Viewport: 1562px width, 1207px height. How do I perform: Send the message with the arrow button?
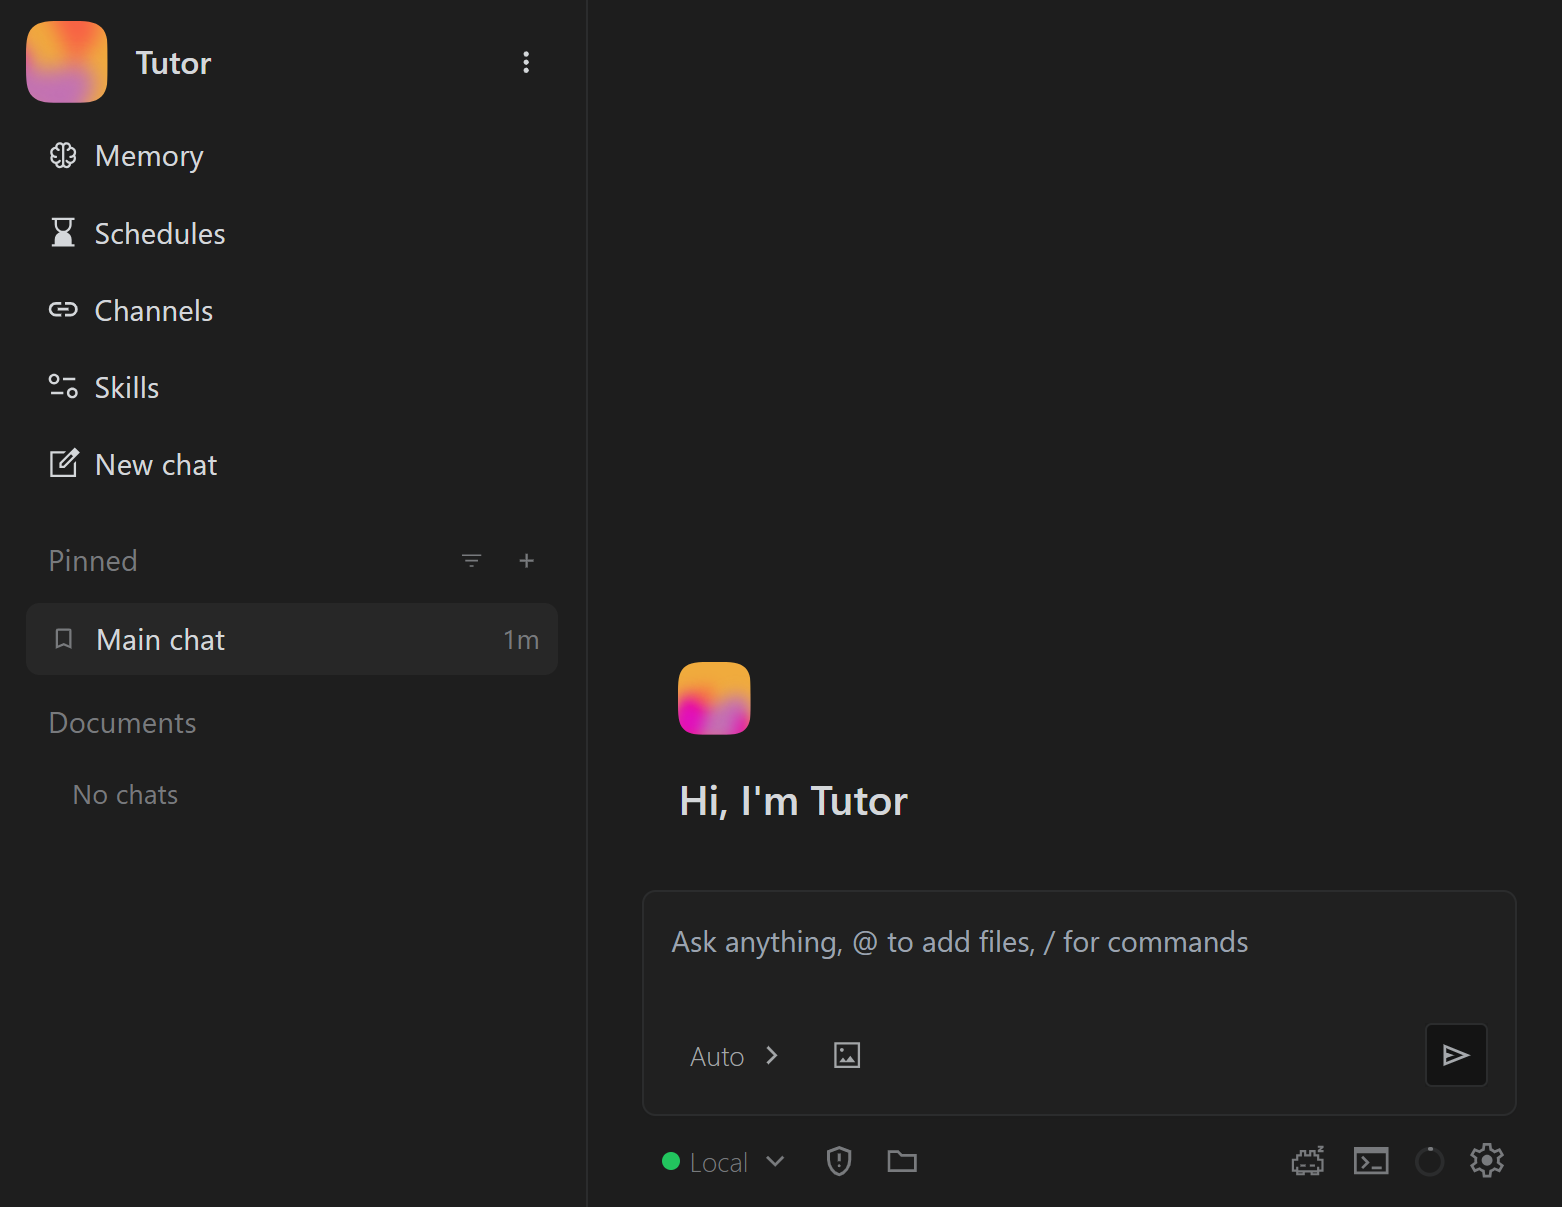[1456, 1055]
